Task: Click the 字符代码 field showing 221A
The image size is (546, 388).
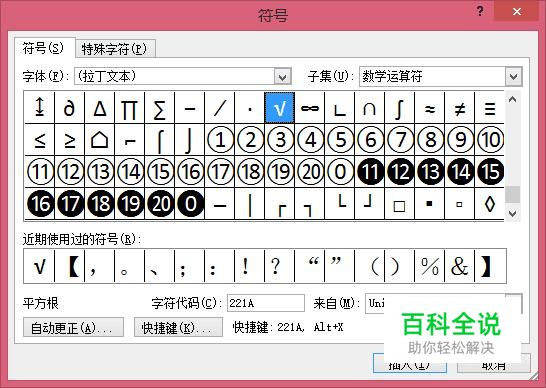Action: tap(266, 303)
